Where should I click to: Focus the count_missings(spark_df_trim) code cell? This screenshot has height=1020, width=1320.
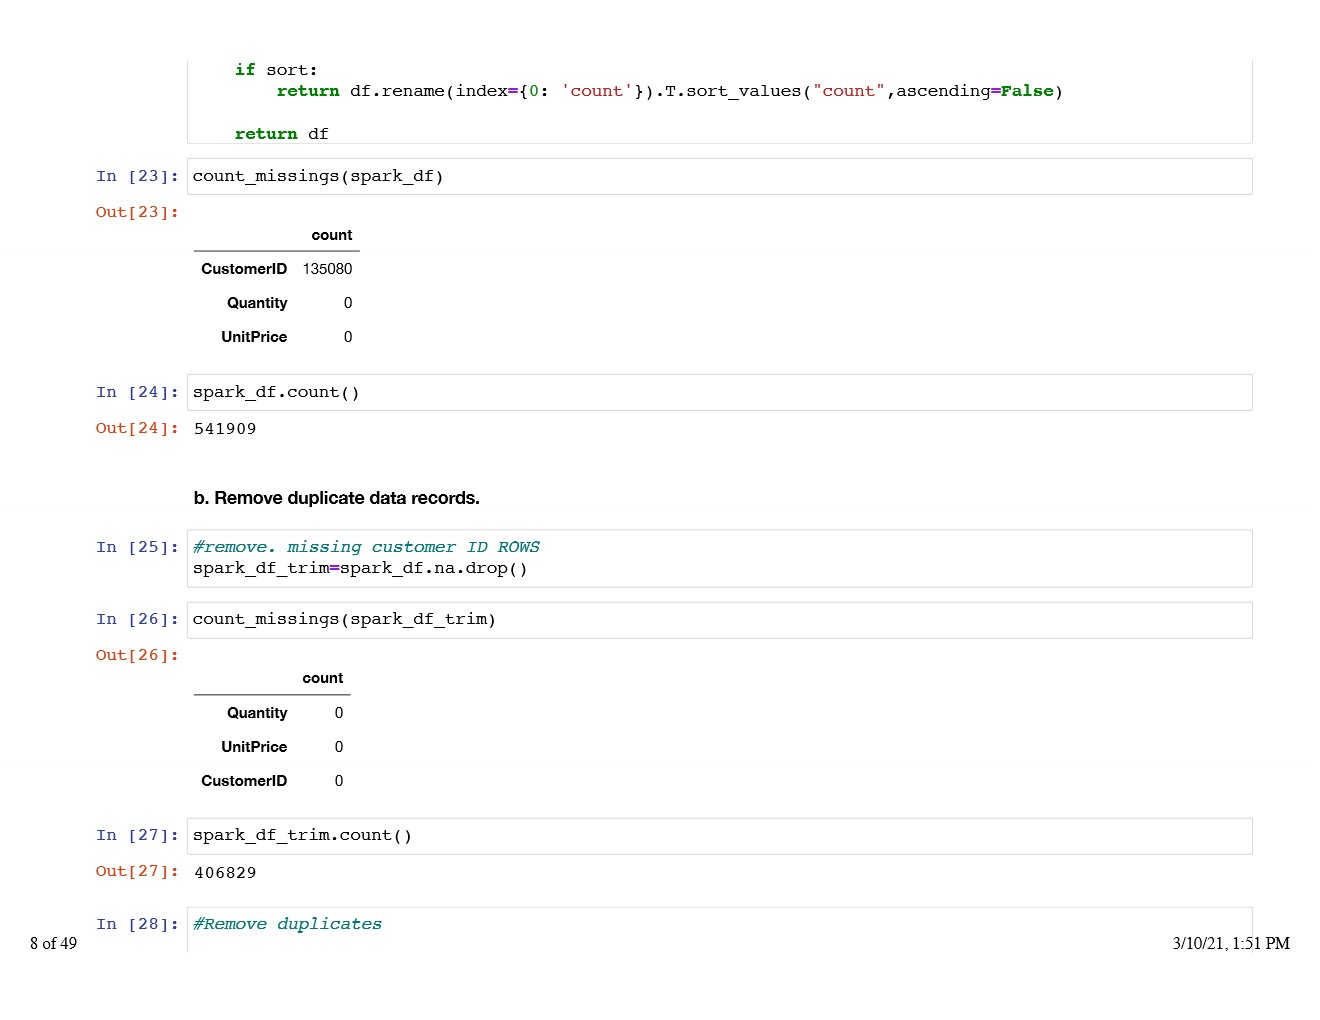click(718, 620)
